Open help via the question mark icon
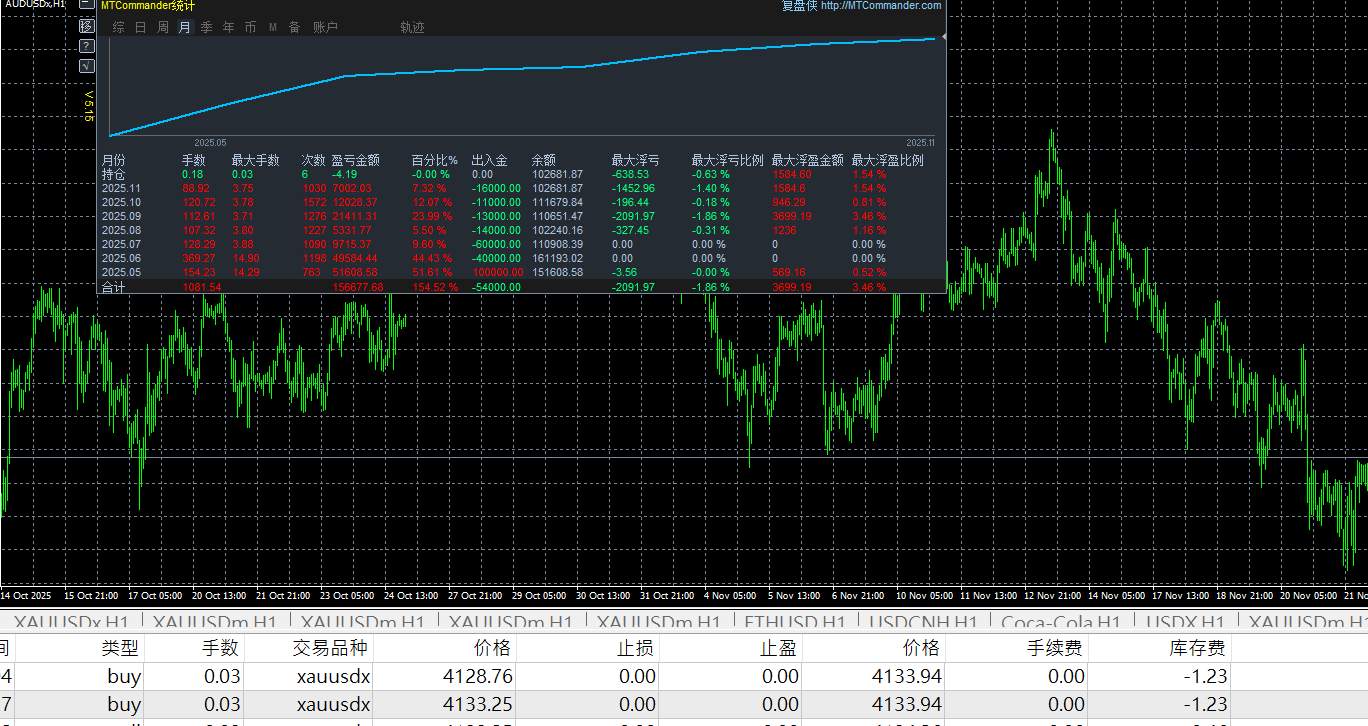 point(87,46)
